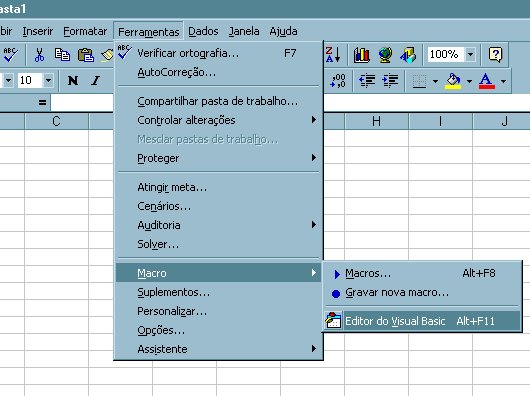Click the Office Assistant help icon
530x396 pixels.
tap(495, 54)
